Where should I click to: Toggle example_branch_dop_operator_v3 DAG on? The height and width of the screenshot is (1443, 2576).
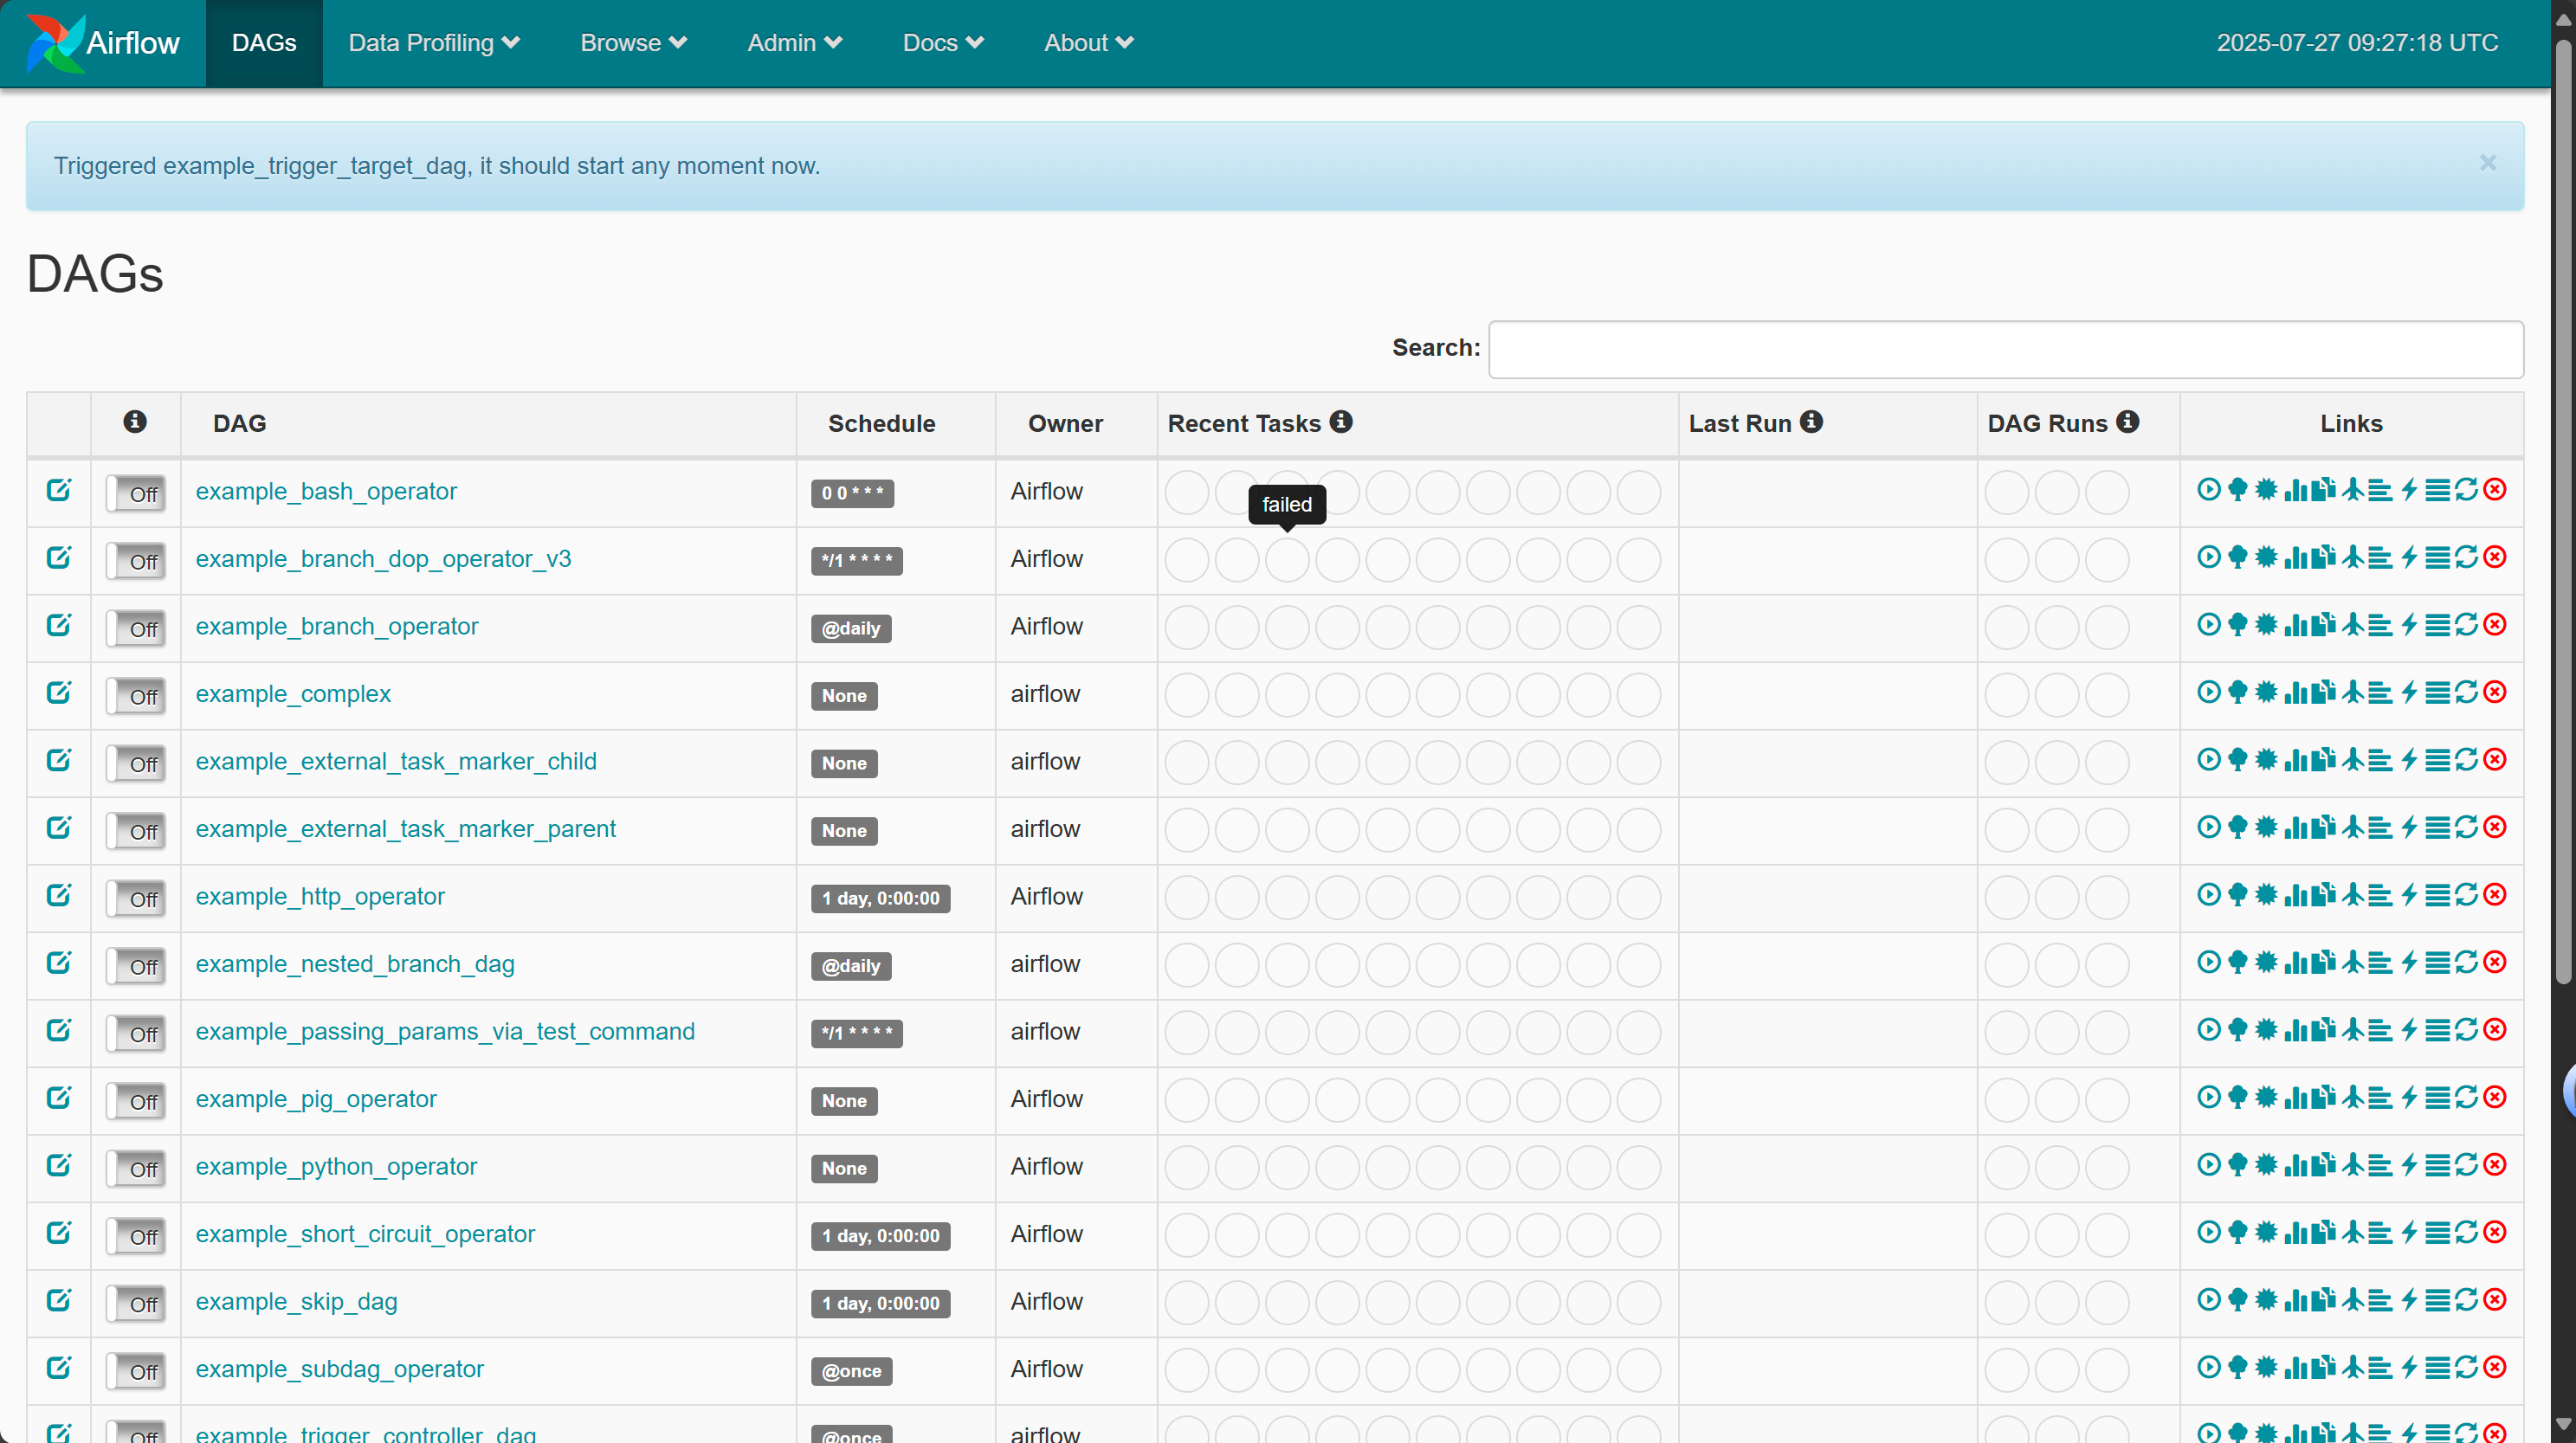coord(136,561)
